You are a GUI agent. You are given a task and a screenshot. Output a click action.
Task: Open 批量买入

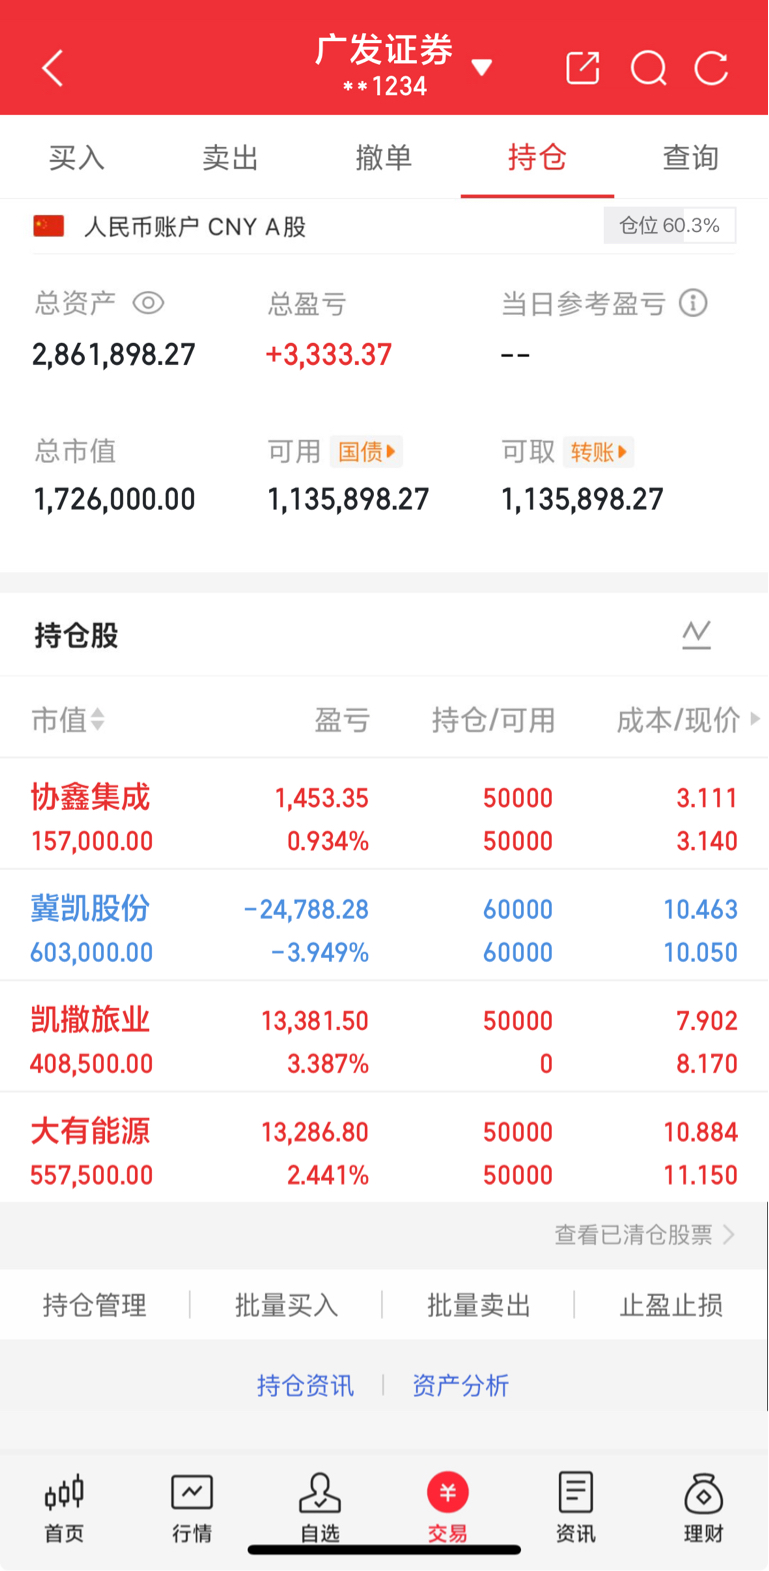click(x=287, y=1305)
